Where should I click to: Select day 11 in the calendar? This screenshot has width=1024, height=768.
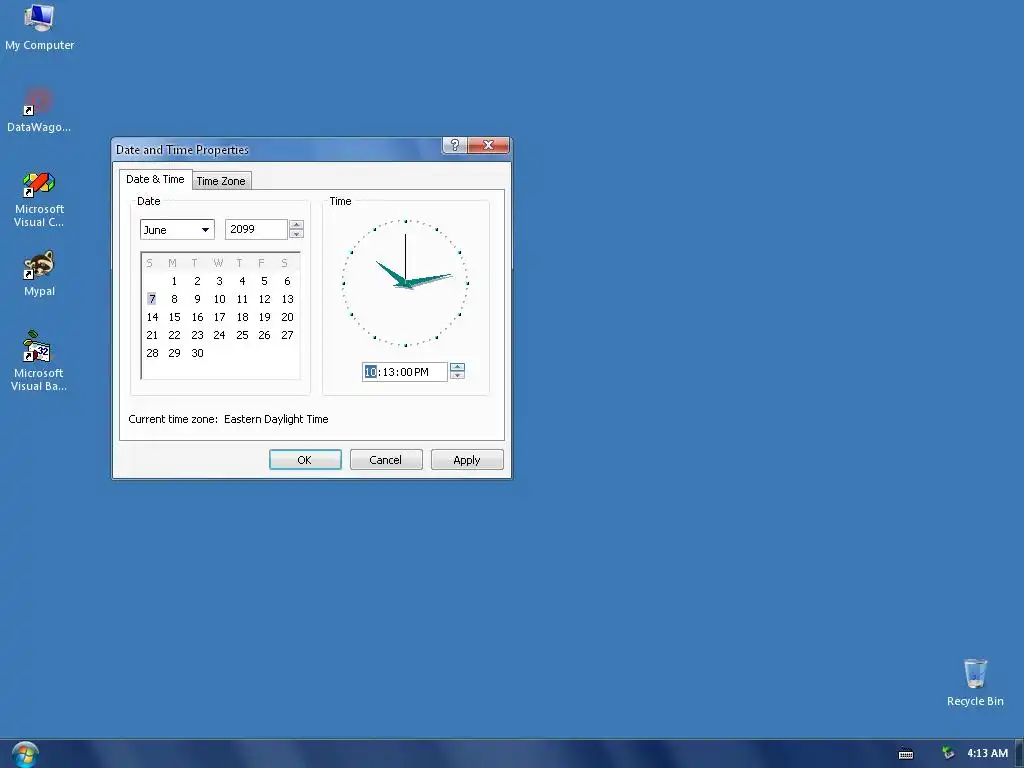pos(242,299)
